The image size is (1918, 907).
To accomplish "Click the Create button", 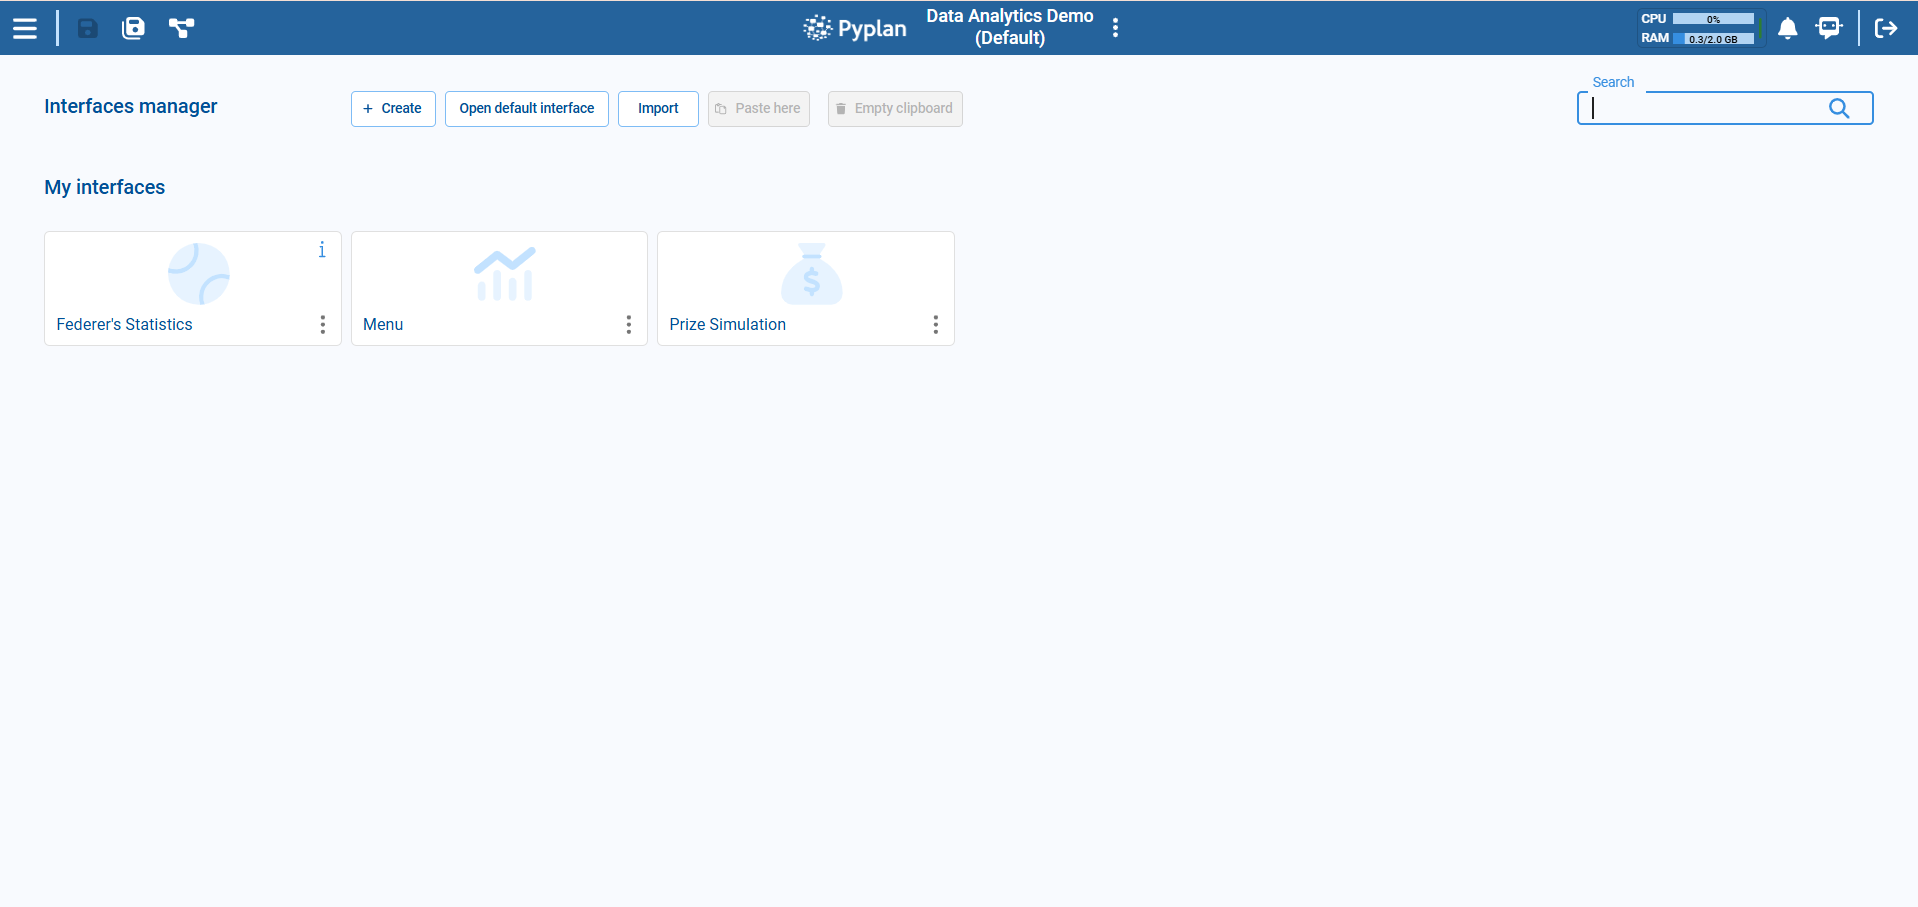I will pyautogui.click(x=393, y=108).
